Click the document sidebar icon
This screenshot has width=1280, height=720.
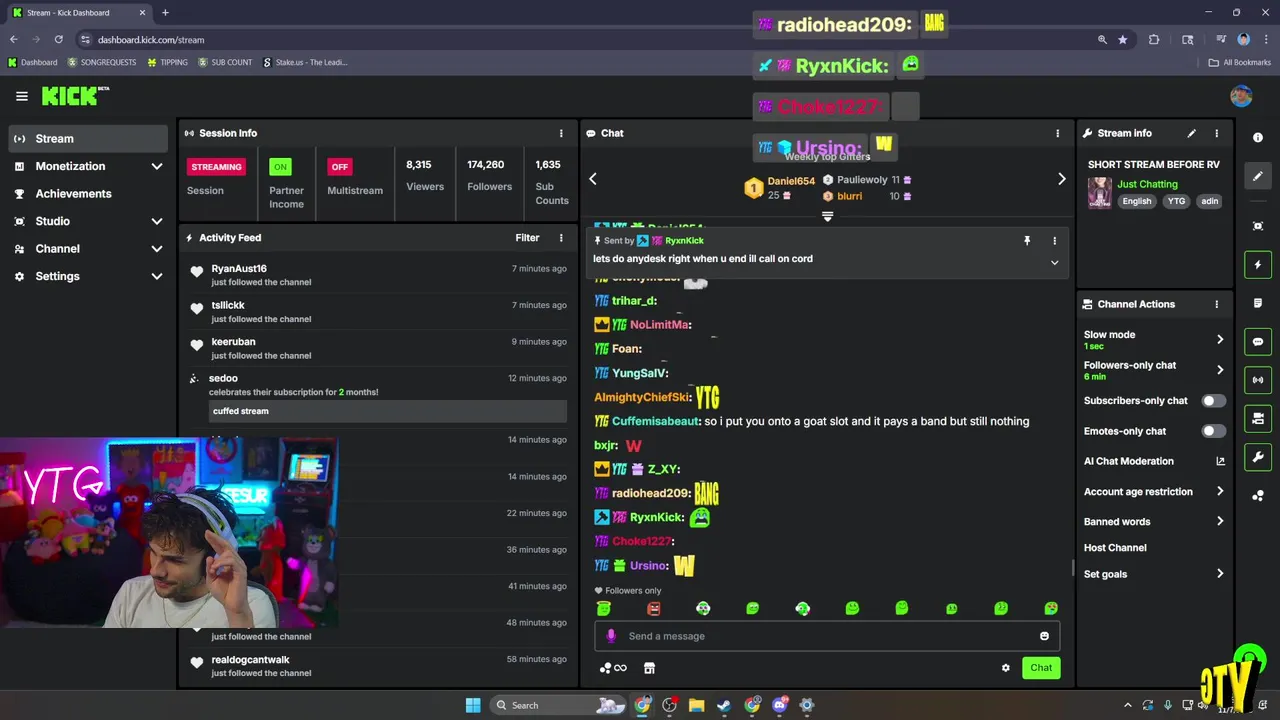pos(1258,303)
